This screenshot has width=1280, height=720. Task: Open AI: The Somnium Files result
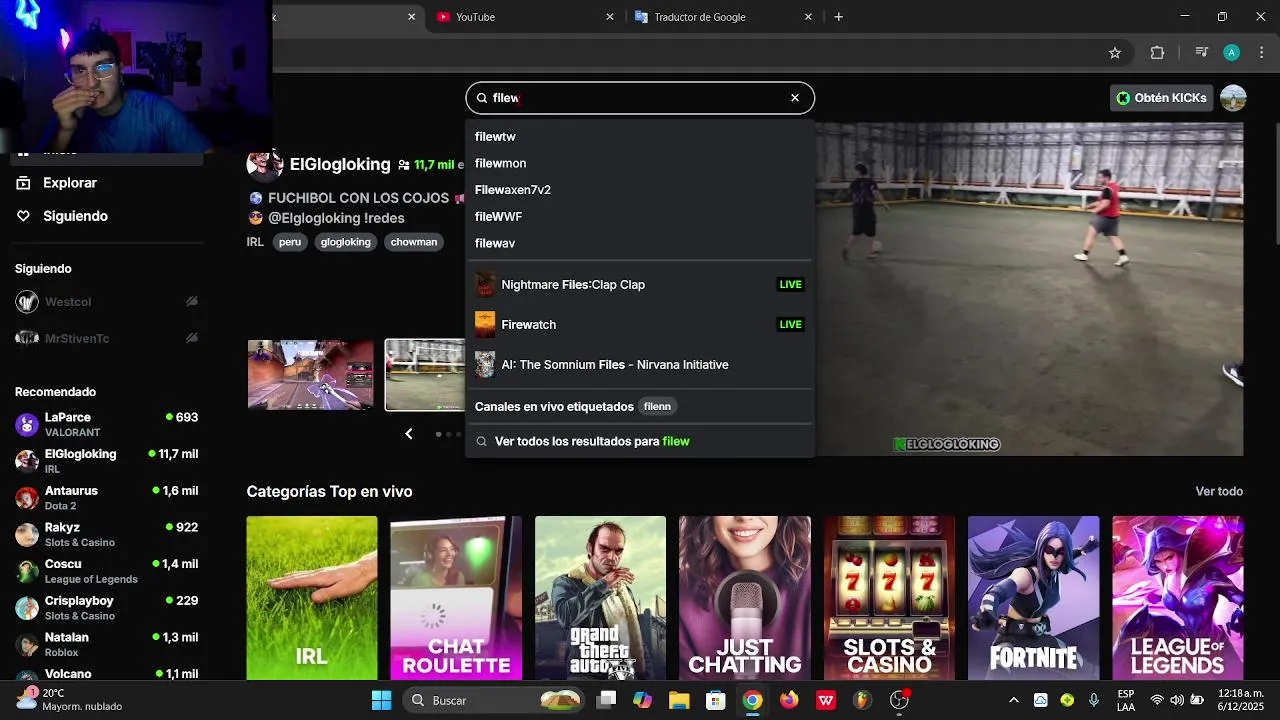[640, 364]
